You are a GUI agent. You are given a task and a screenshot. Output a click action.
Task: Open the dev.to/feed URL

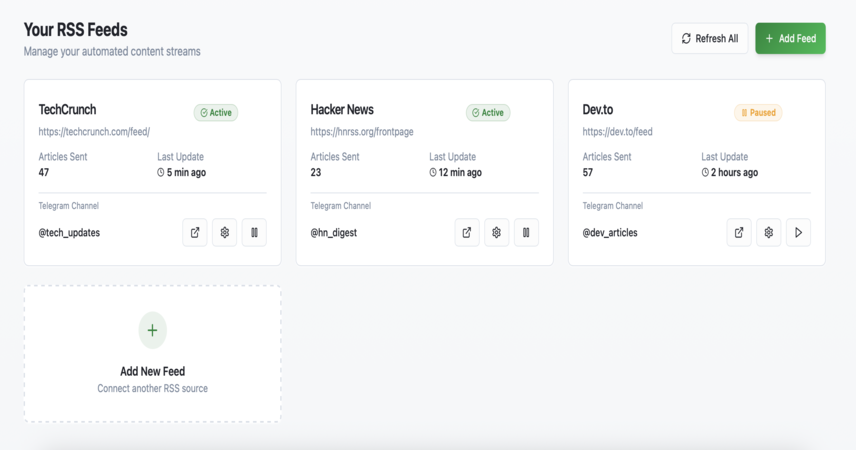(x=617, y=132)
